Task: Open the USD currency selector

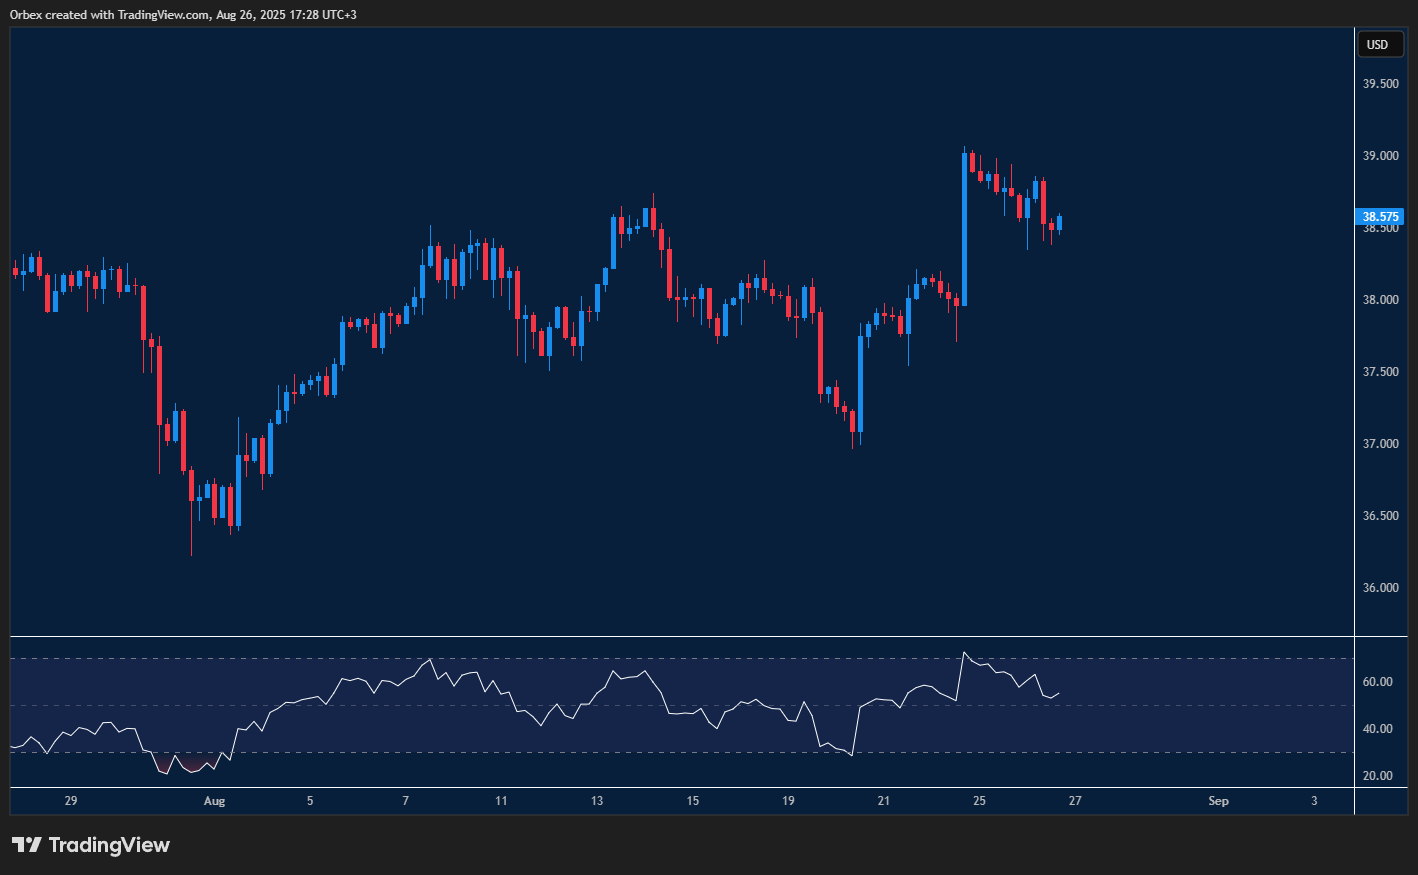Action: tap(1377, 44)
